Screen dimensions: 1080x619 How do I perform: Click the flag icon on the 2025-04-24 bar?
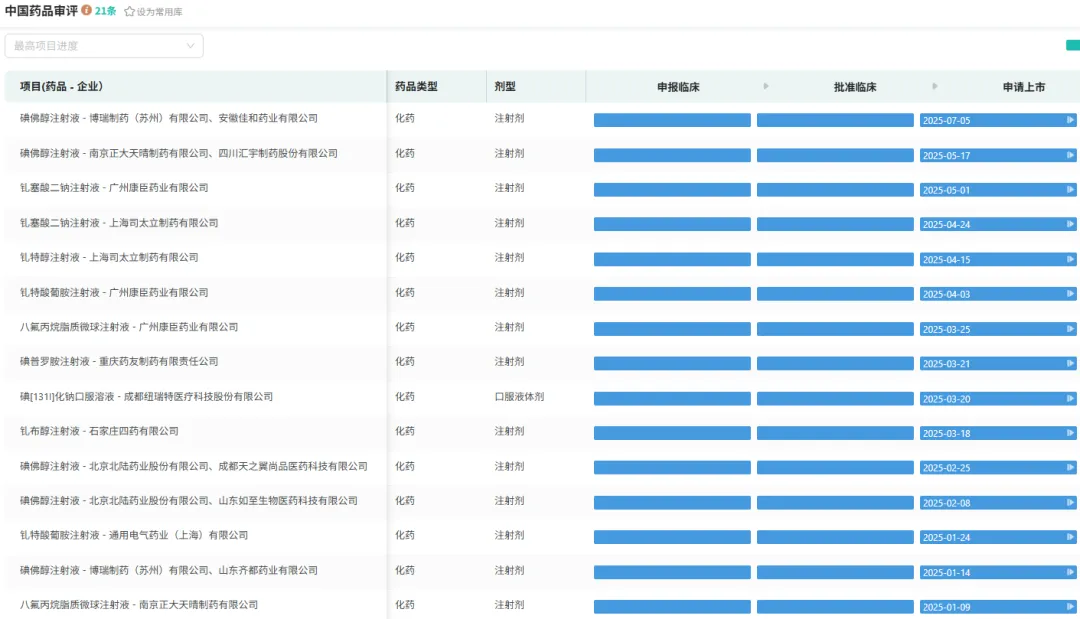point(1070,224)
